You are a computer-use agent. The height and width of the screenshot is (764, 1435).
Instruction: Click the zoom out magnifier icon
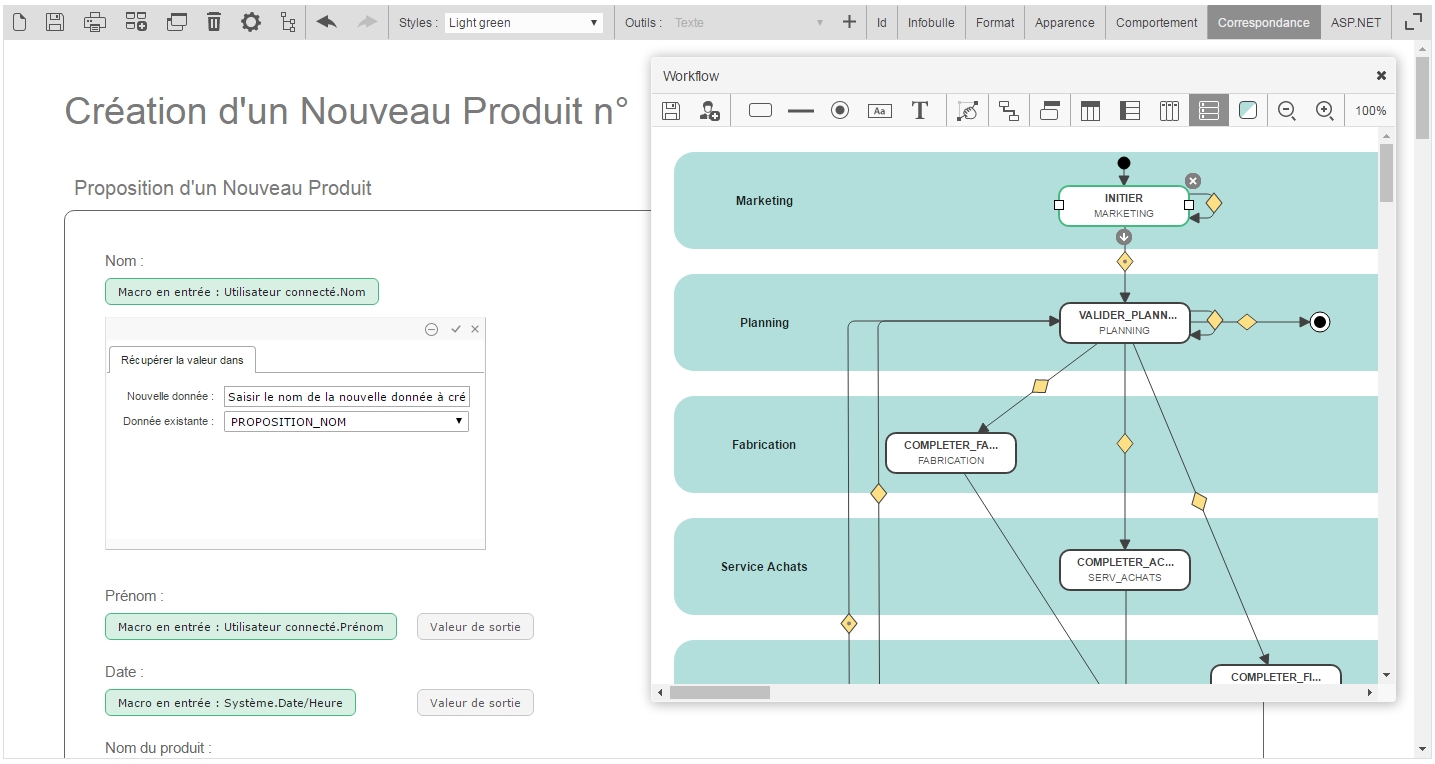pyautogui.click(x=1287, y=111)
